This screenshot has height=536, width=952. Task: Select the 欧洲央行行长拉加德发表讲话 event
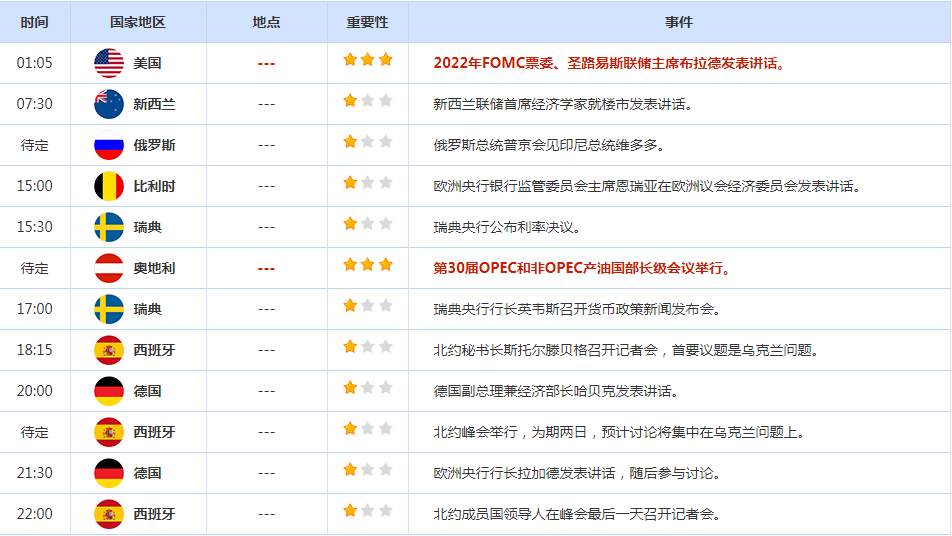(577, 473)
